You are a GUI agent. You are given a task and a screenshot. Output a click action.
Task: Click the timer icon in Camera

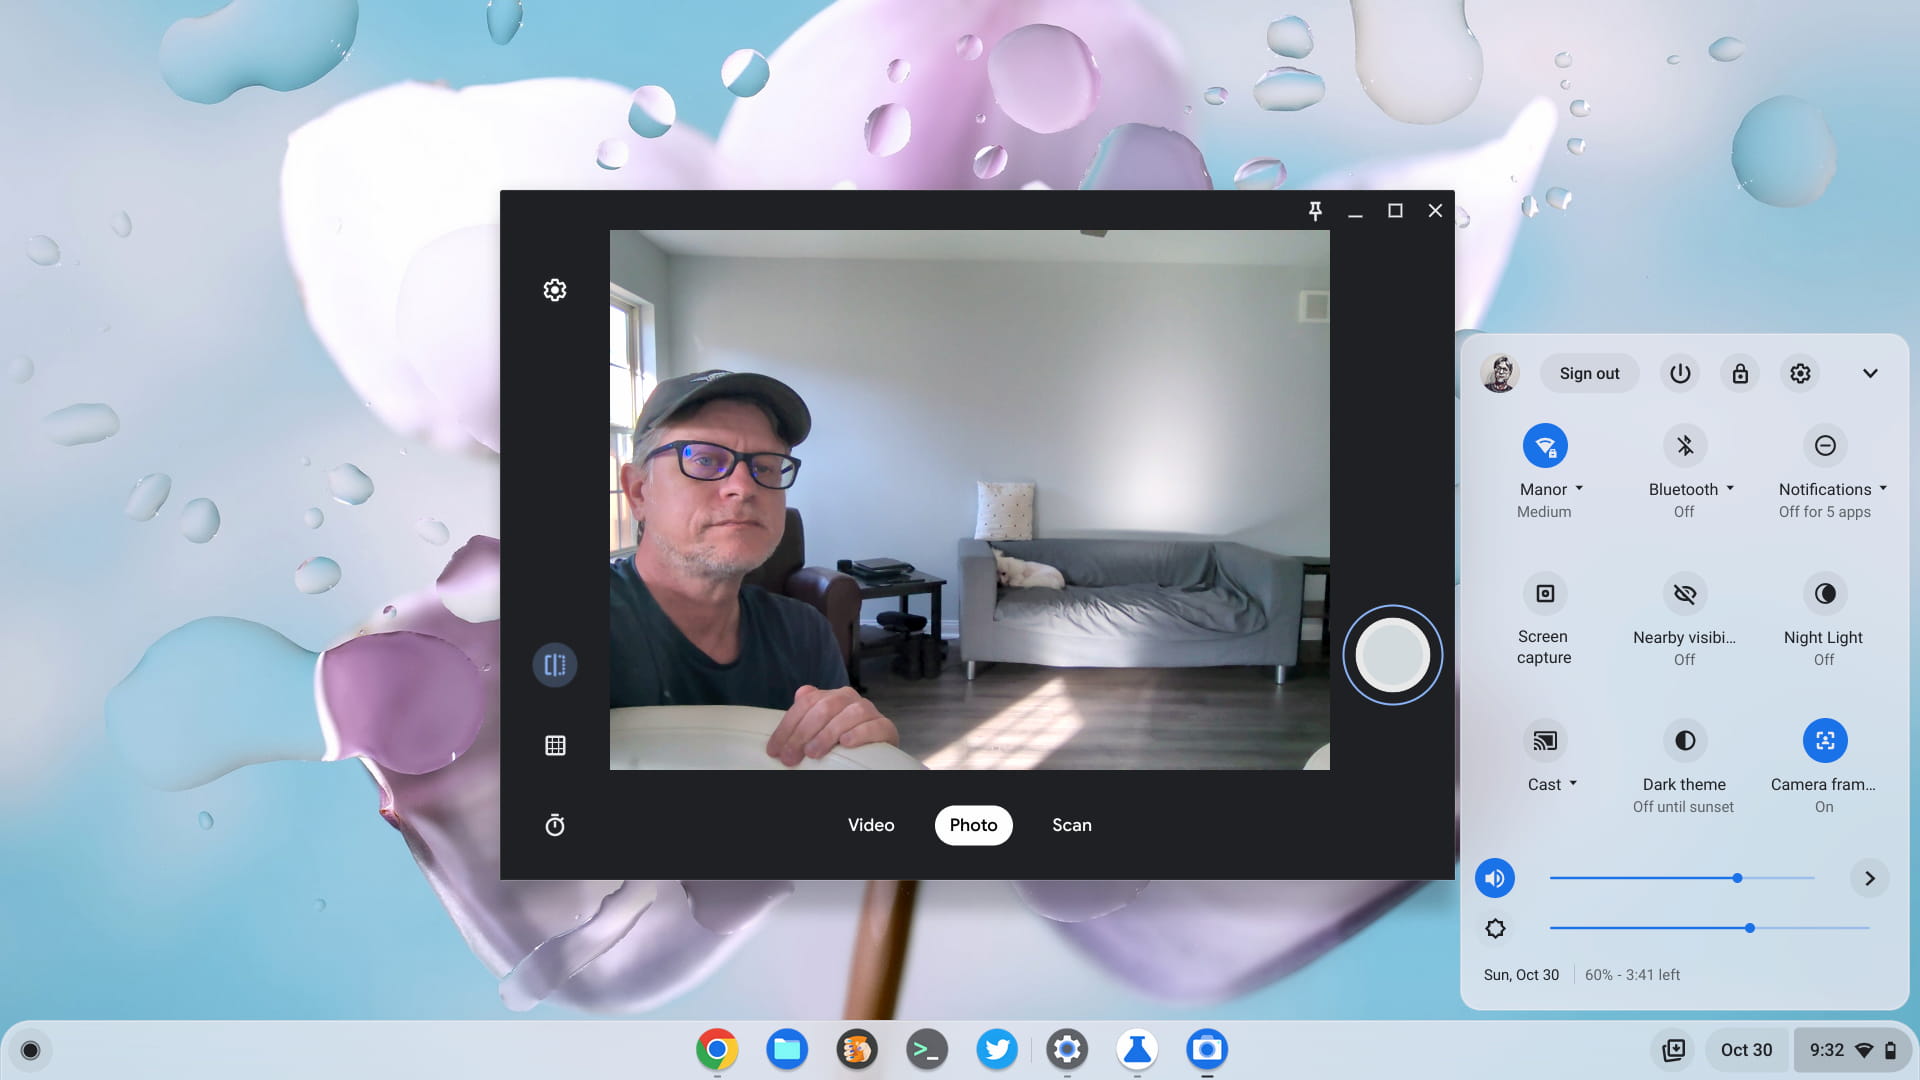[x=555, y=825]
